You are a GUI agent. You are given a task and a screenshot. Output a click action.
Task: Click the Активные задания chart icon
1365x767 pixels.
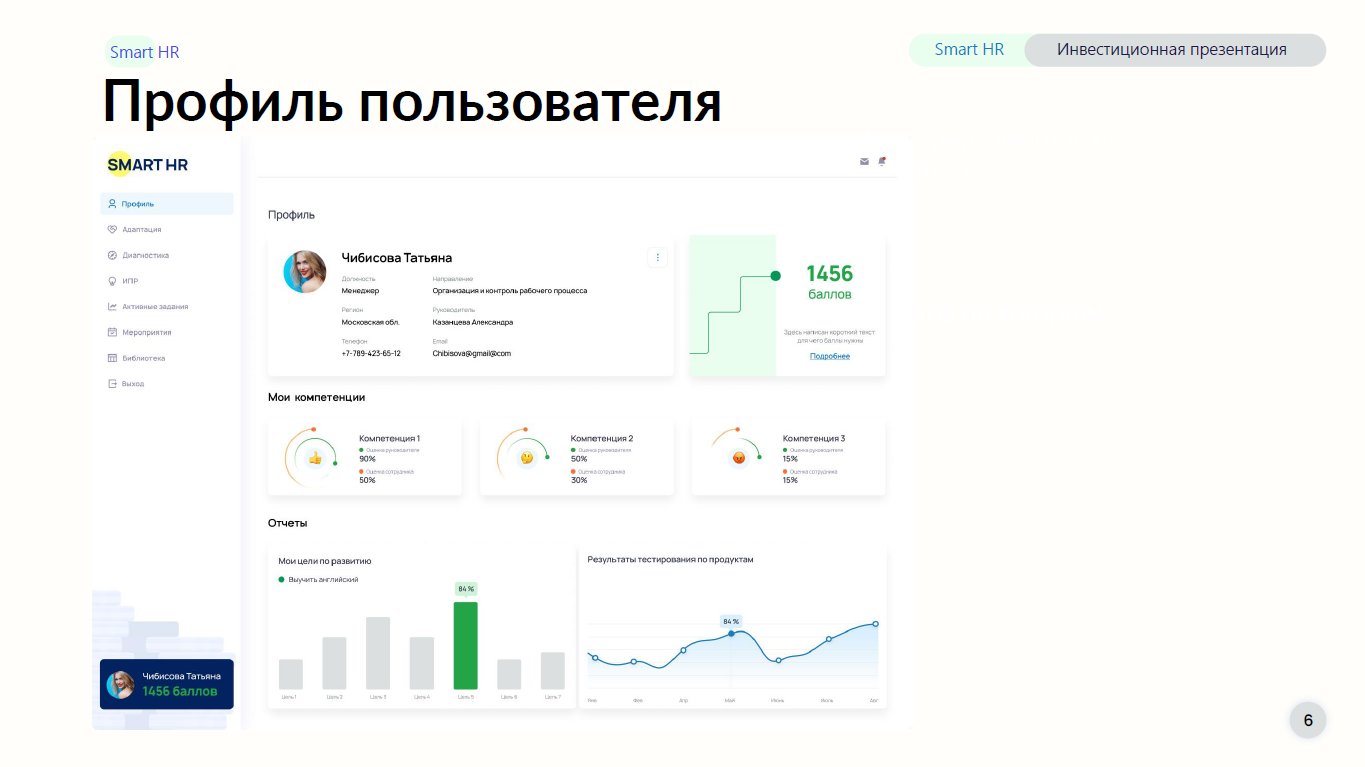pyautogui.click(x=112, y=307)
